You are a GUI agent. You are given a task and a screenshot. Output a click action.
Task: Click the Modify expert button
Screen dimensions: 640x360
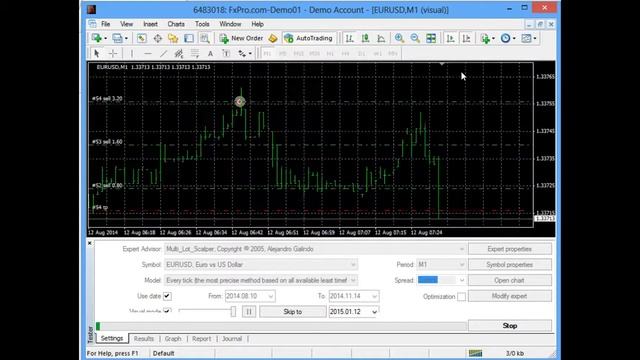tap(509, 296)
